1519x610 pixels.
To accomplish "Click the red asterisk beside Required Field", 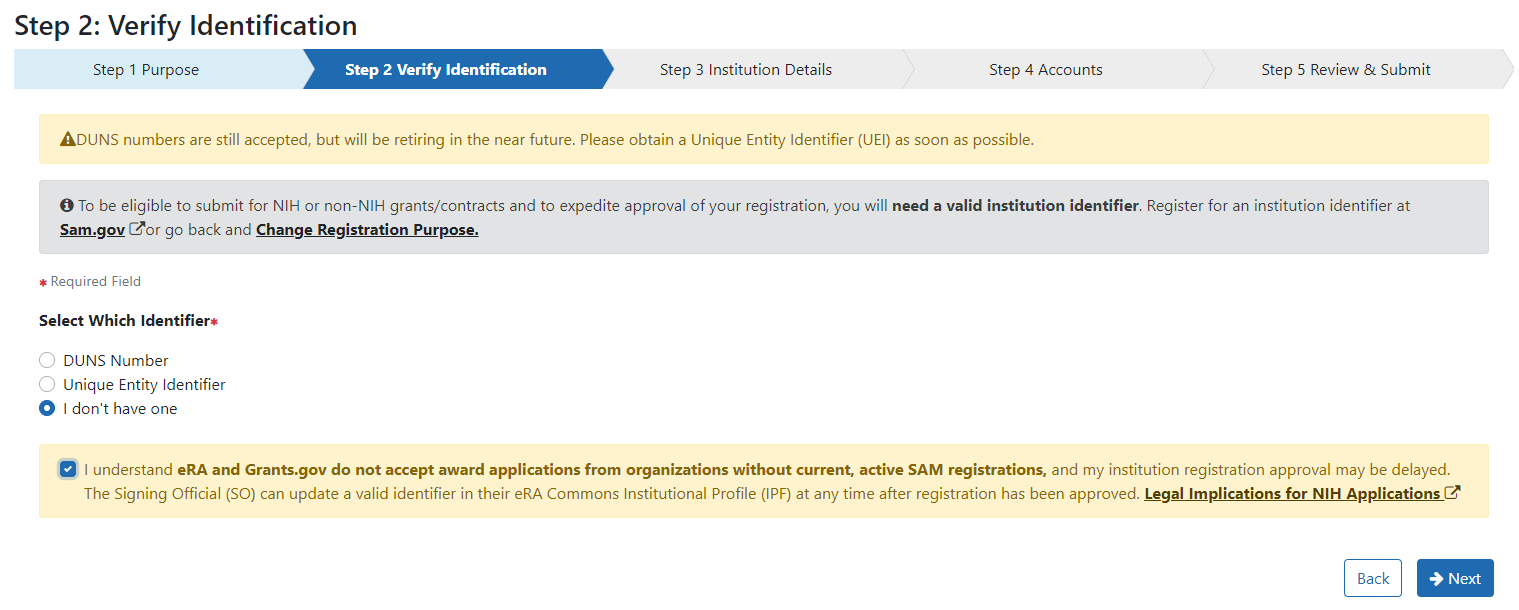I will pyautogui.click(x=43, y=283).
